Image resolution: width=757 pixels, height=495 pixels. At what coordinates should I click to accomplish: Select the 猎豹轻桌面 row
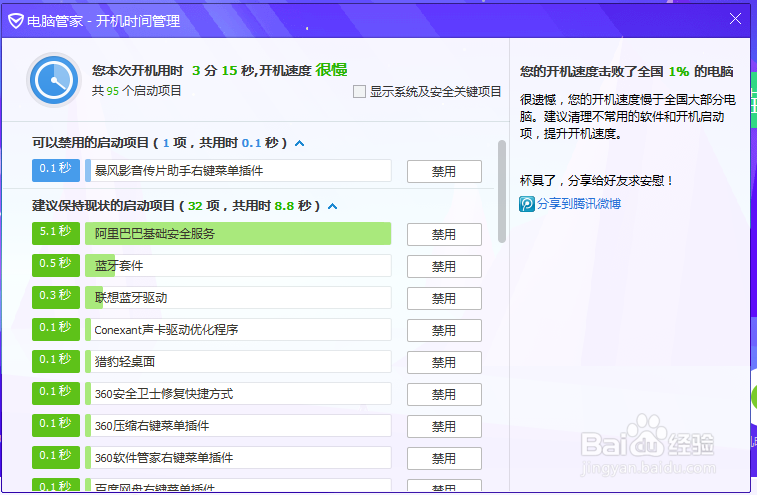click(x=238, y=362)
